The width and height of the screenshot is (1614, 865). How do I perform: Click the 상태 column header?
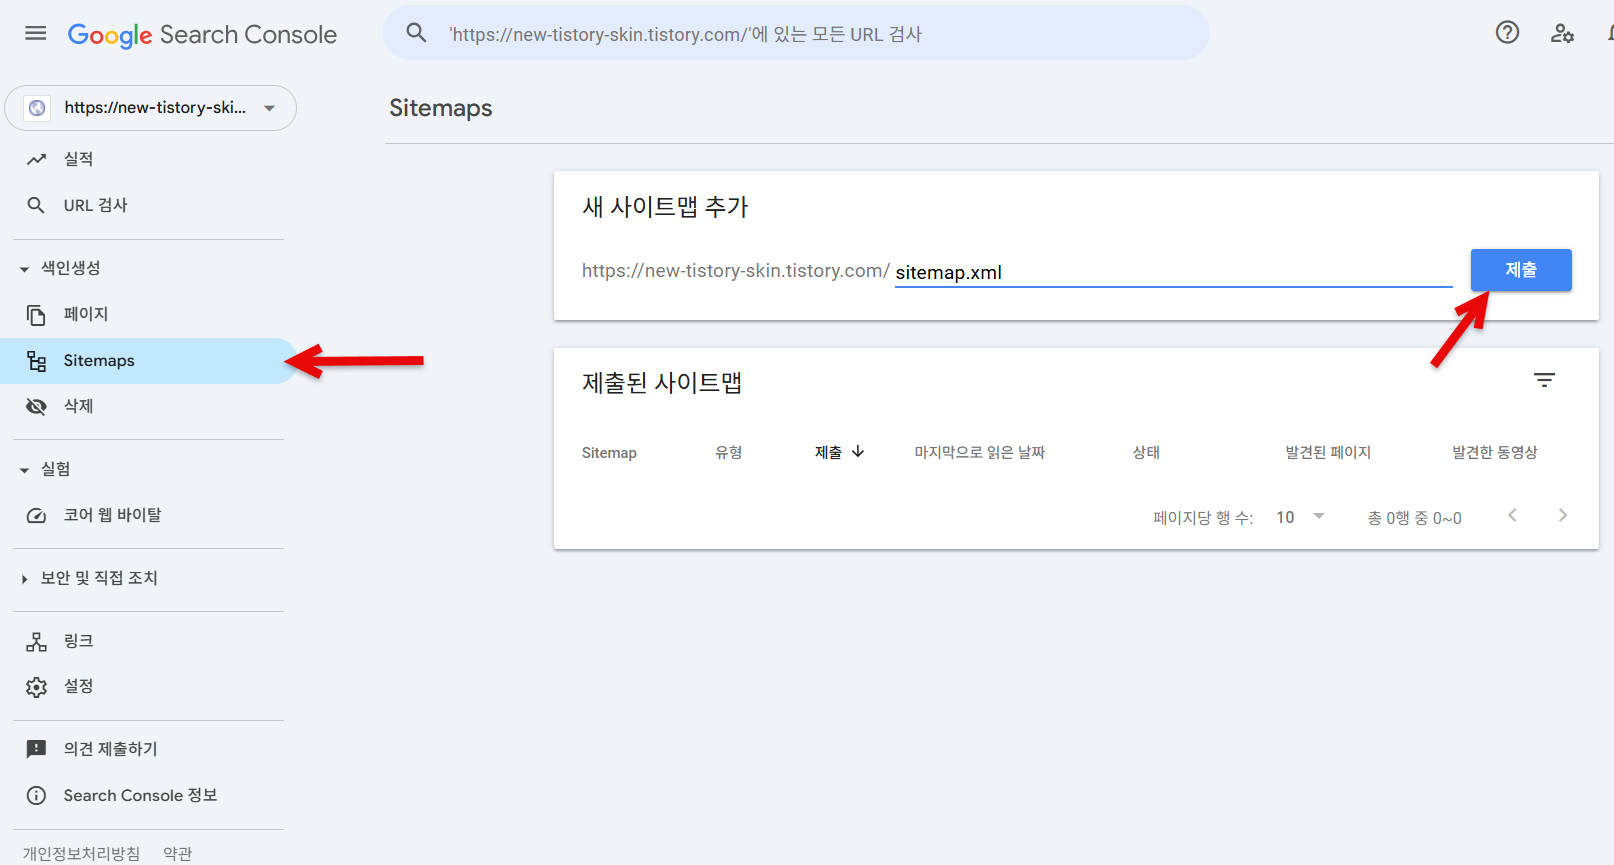[1146, 452]
